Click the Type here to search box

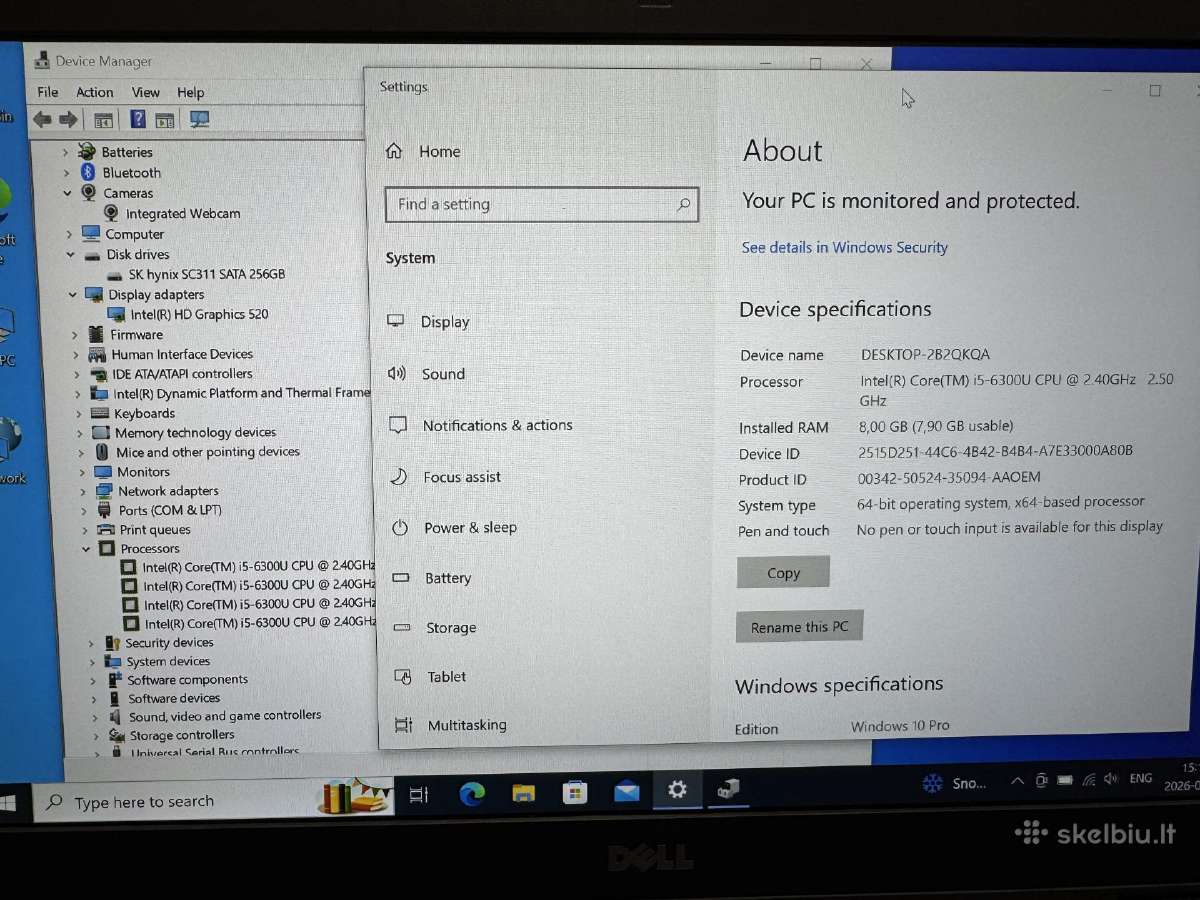(212, 800)
